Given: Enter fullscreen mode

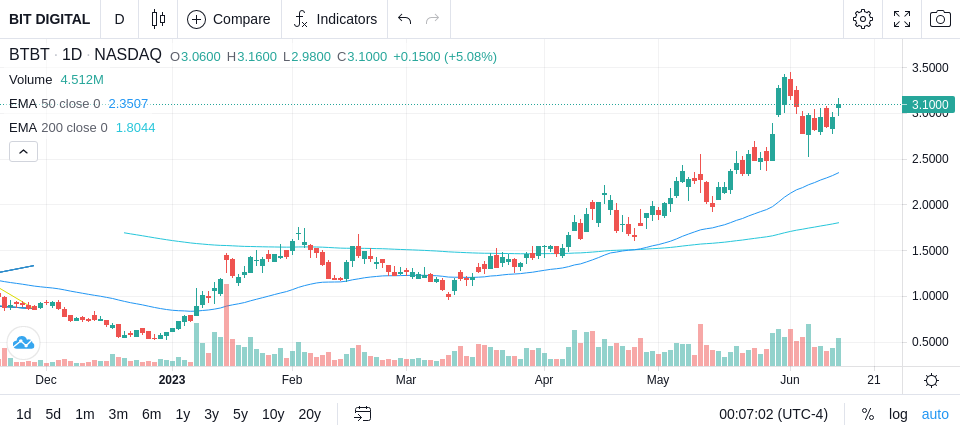Looking at the screenshot, I should coord(902,19).
